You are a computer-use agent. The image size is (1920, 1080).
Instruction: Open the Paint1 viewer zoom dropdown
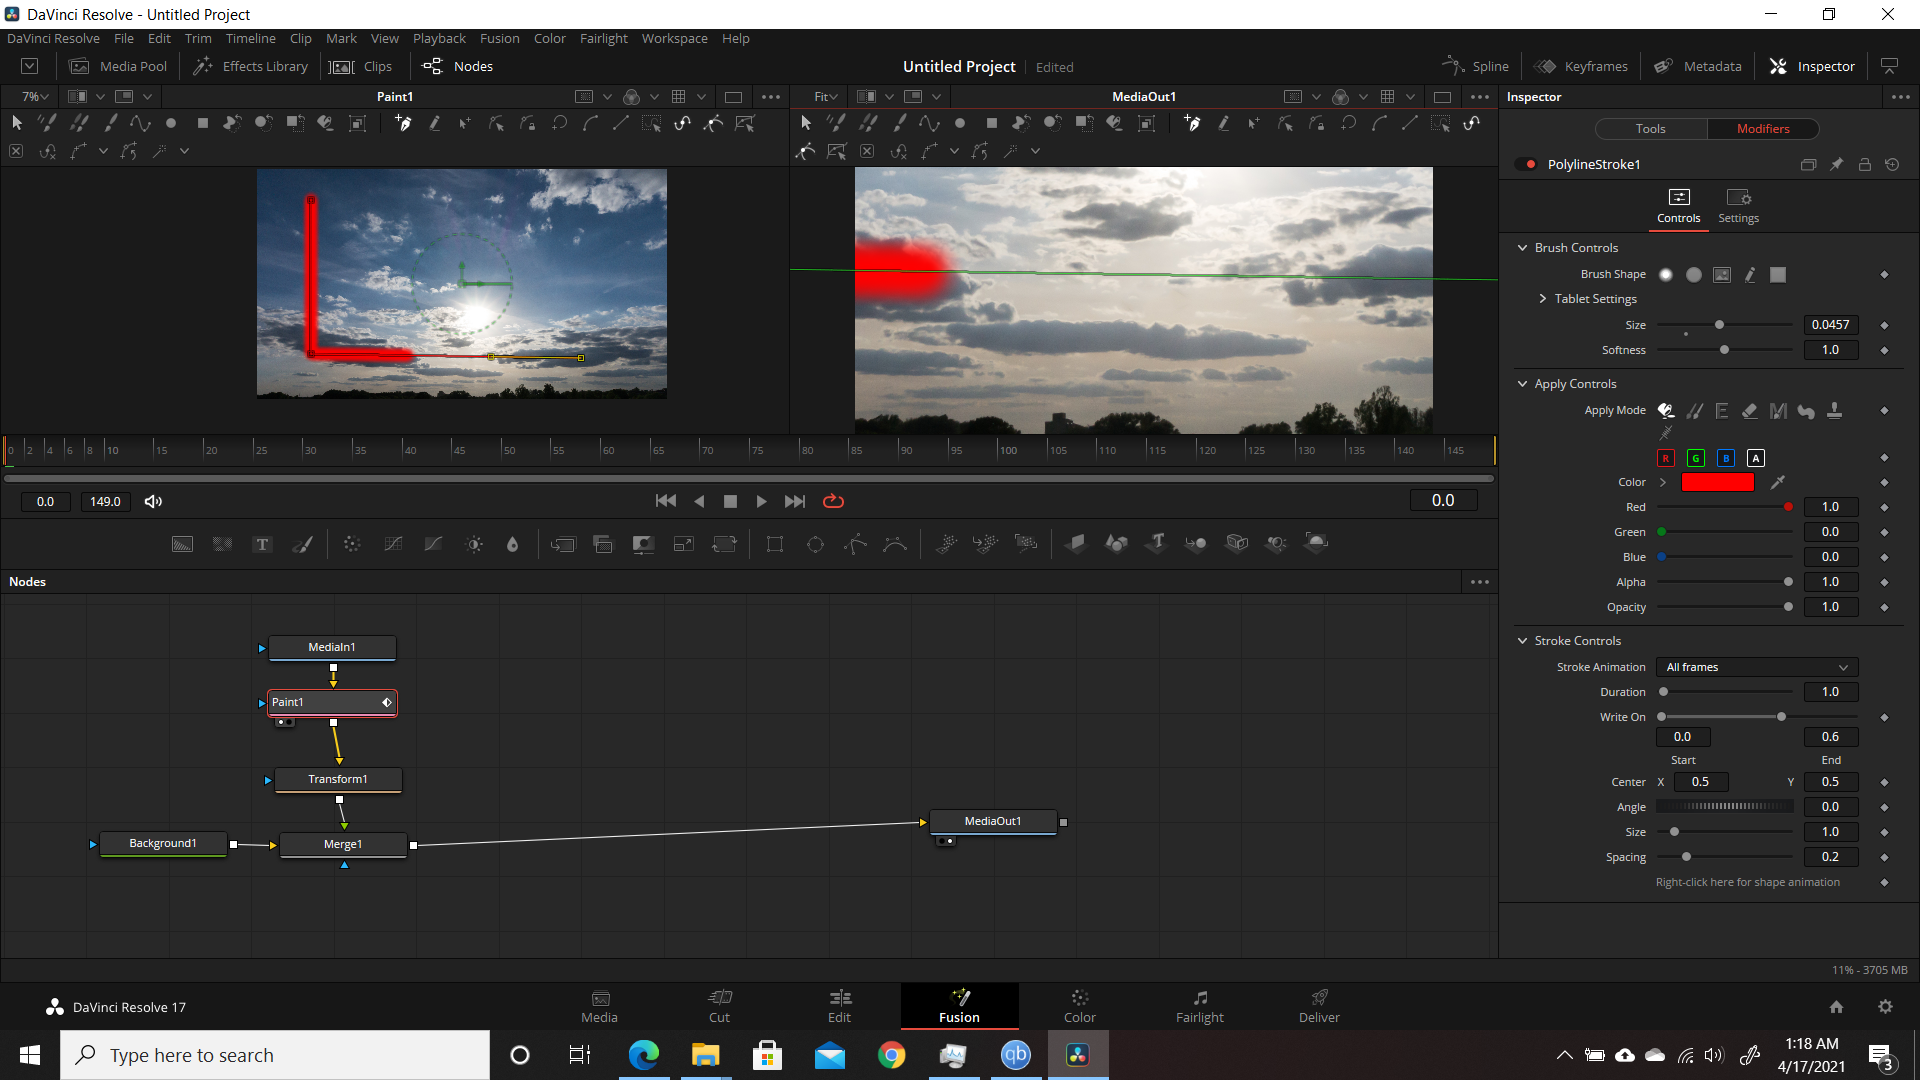36,97
